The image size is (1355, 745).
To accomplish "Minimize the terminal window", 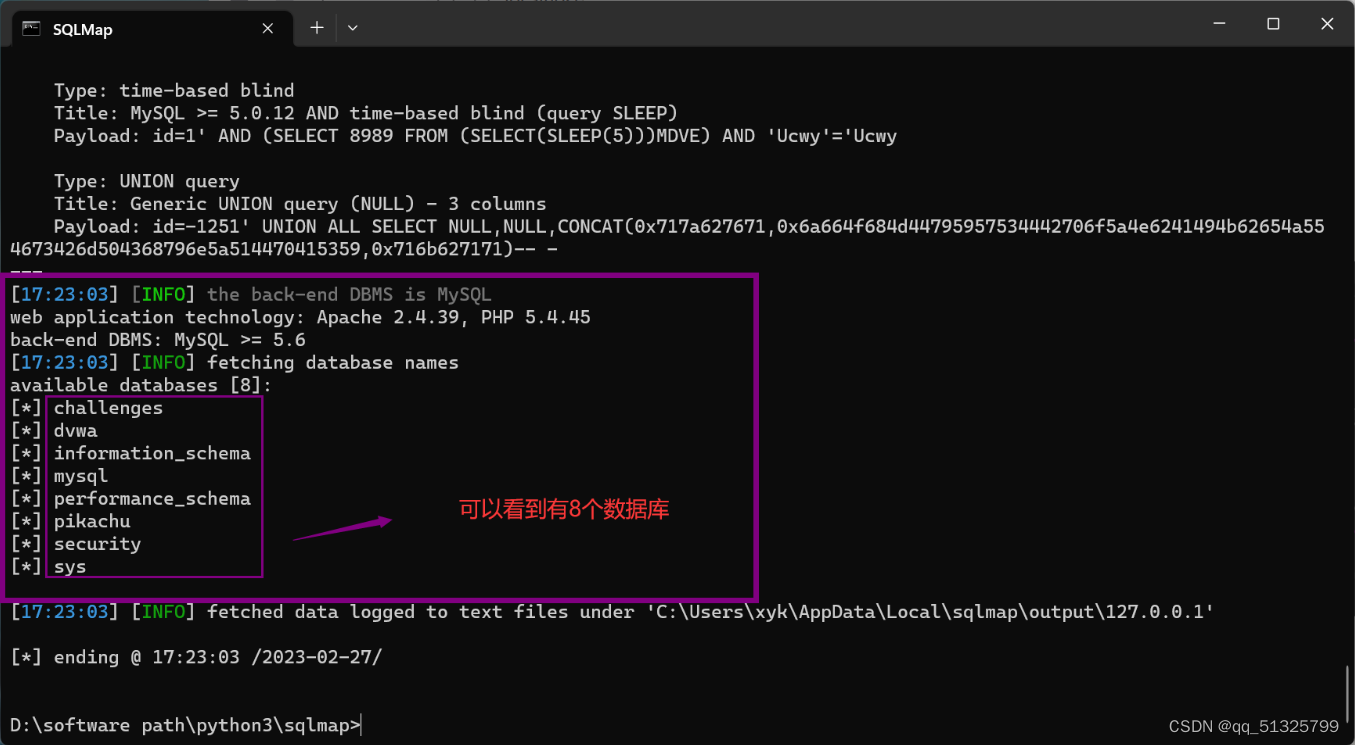I will coord(1219,24).
